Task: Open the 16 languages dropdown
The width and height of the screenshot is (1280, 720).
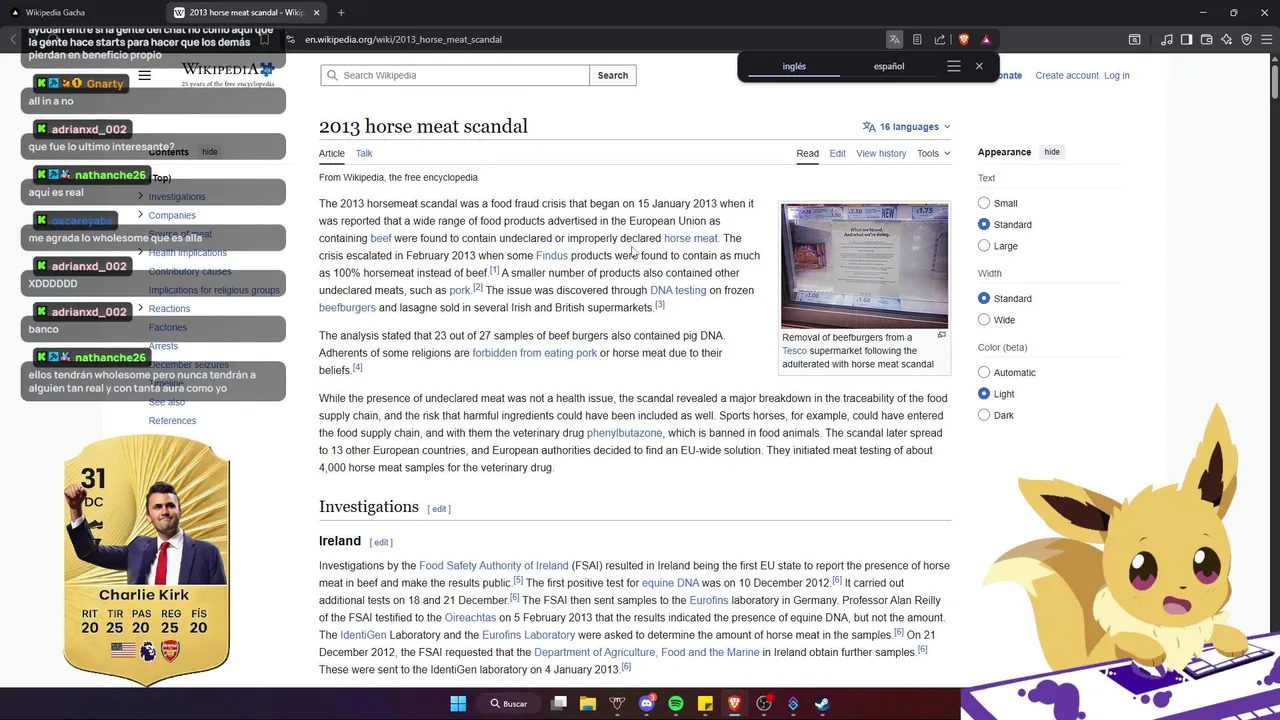Action: point(906,127)
